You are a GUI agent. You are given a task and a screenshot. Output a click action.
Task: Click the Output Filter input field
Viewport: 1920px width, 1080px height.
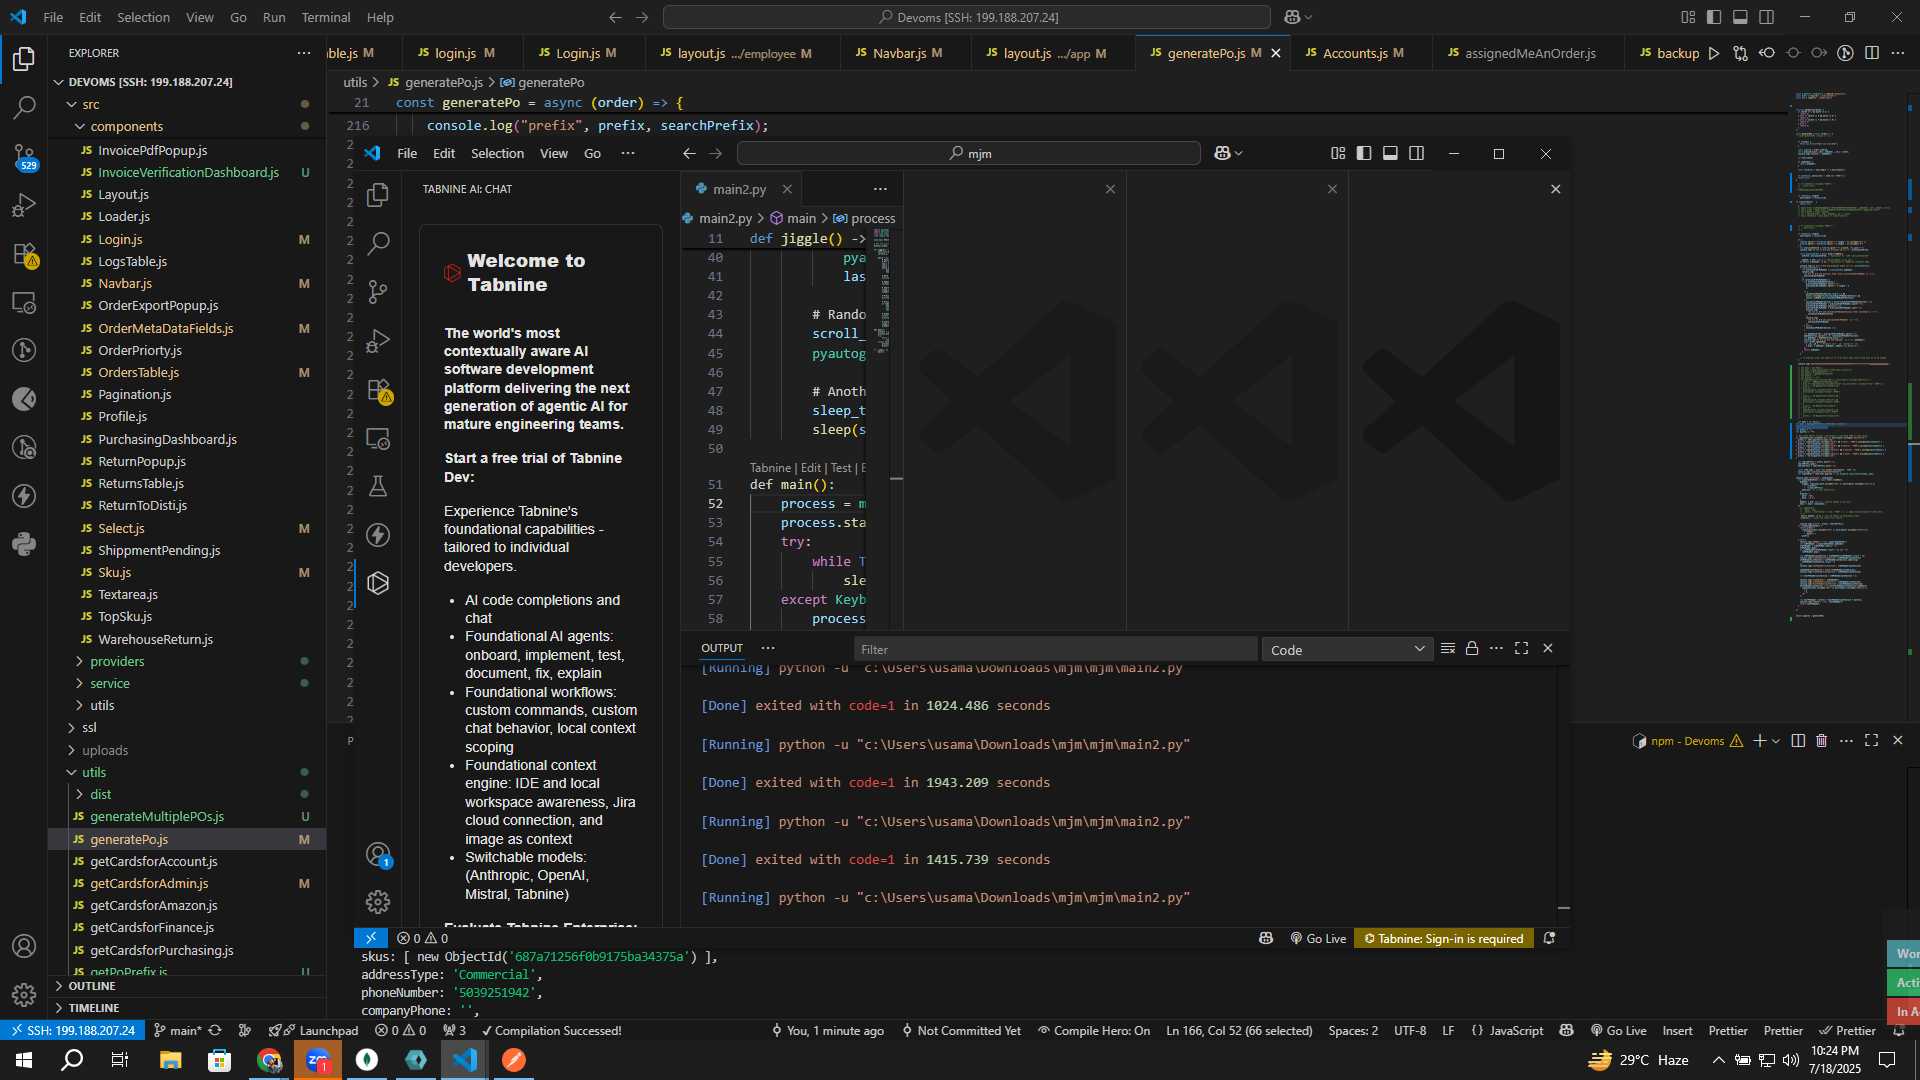(1056, 650)
